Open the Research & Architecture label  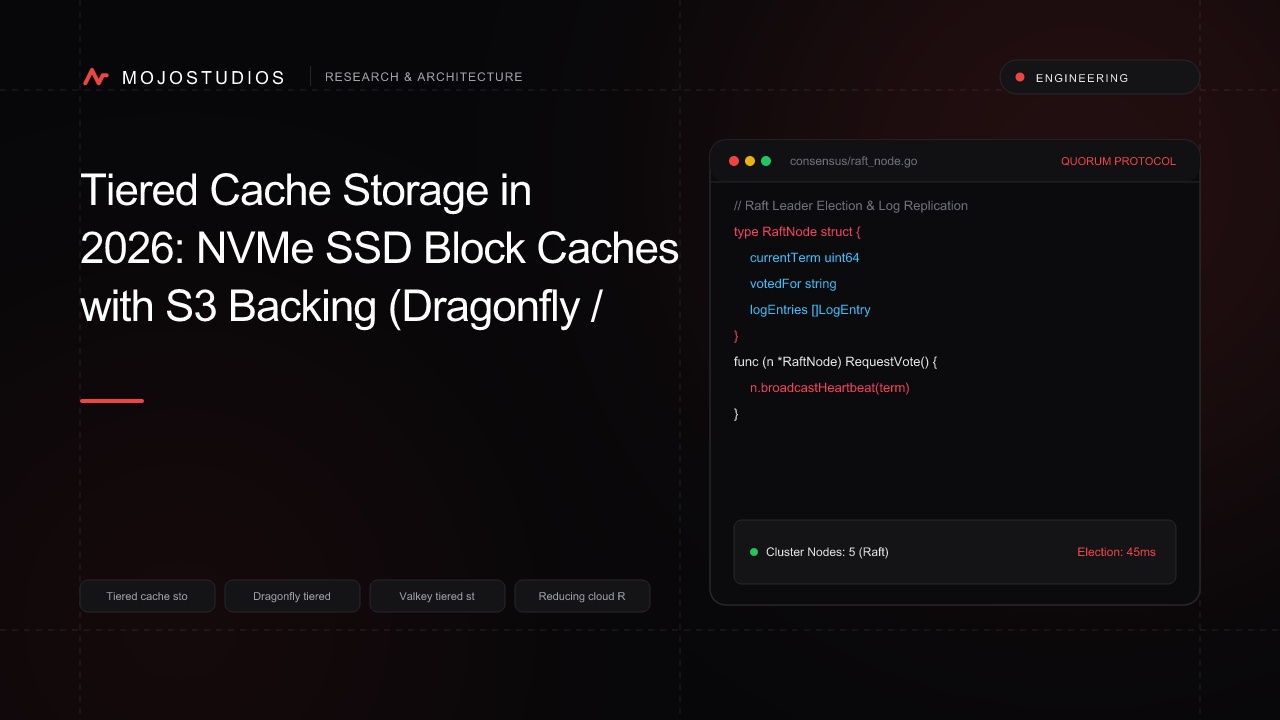click(424, 77)
